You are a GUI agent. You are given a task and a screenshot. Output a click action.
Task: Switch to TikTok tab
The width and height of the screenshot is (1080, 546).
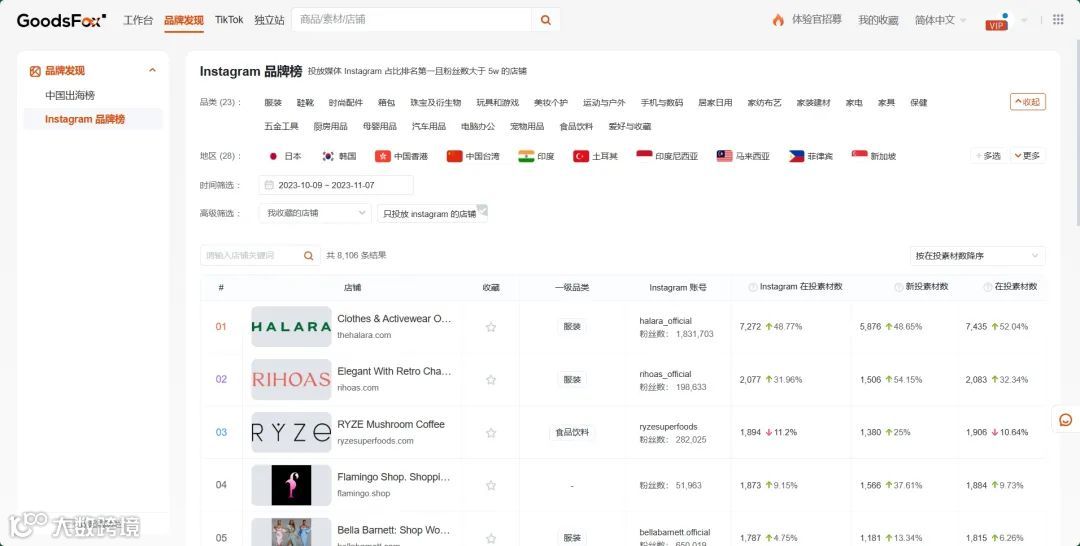[x=229, y=20]
